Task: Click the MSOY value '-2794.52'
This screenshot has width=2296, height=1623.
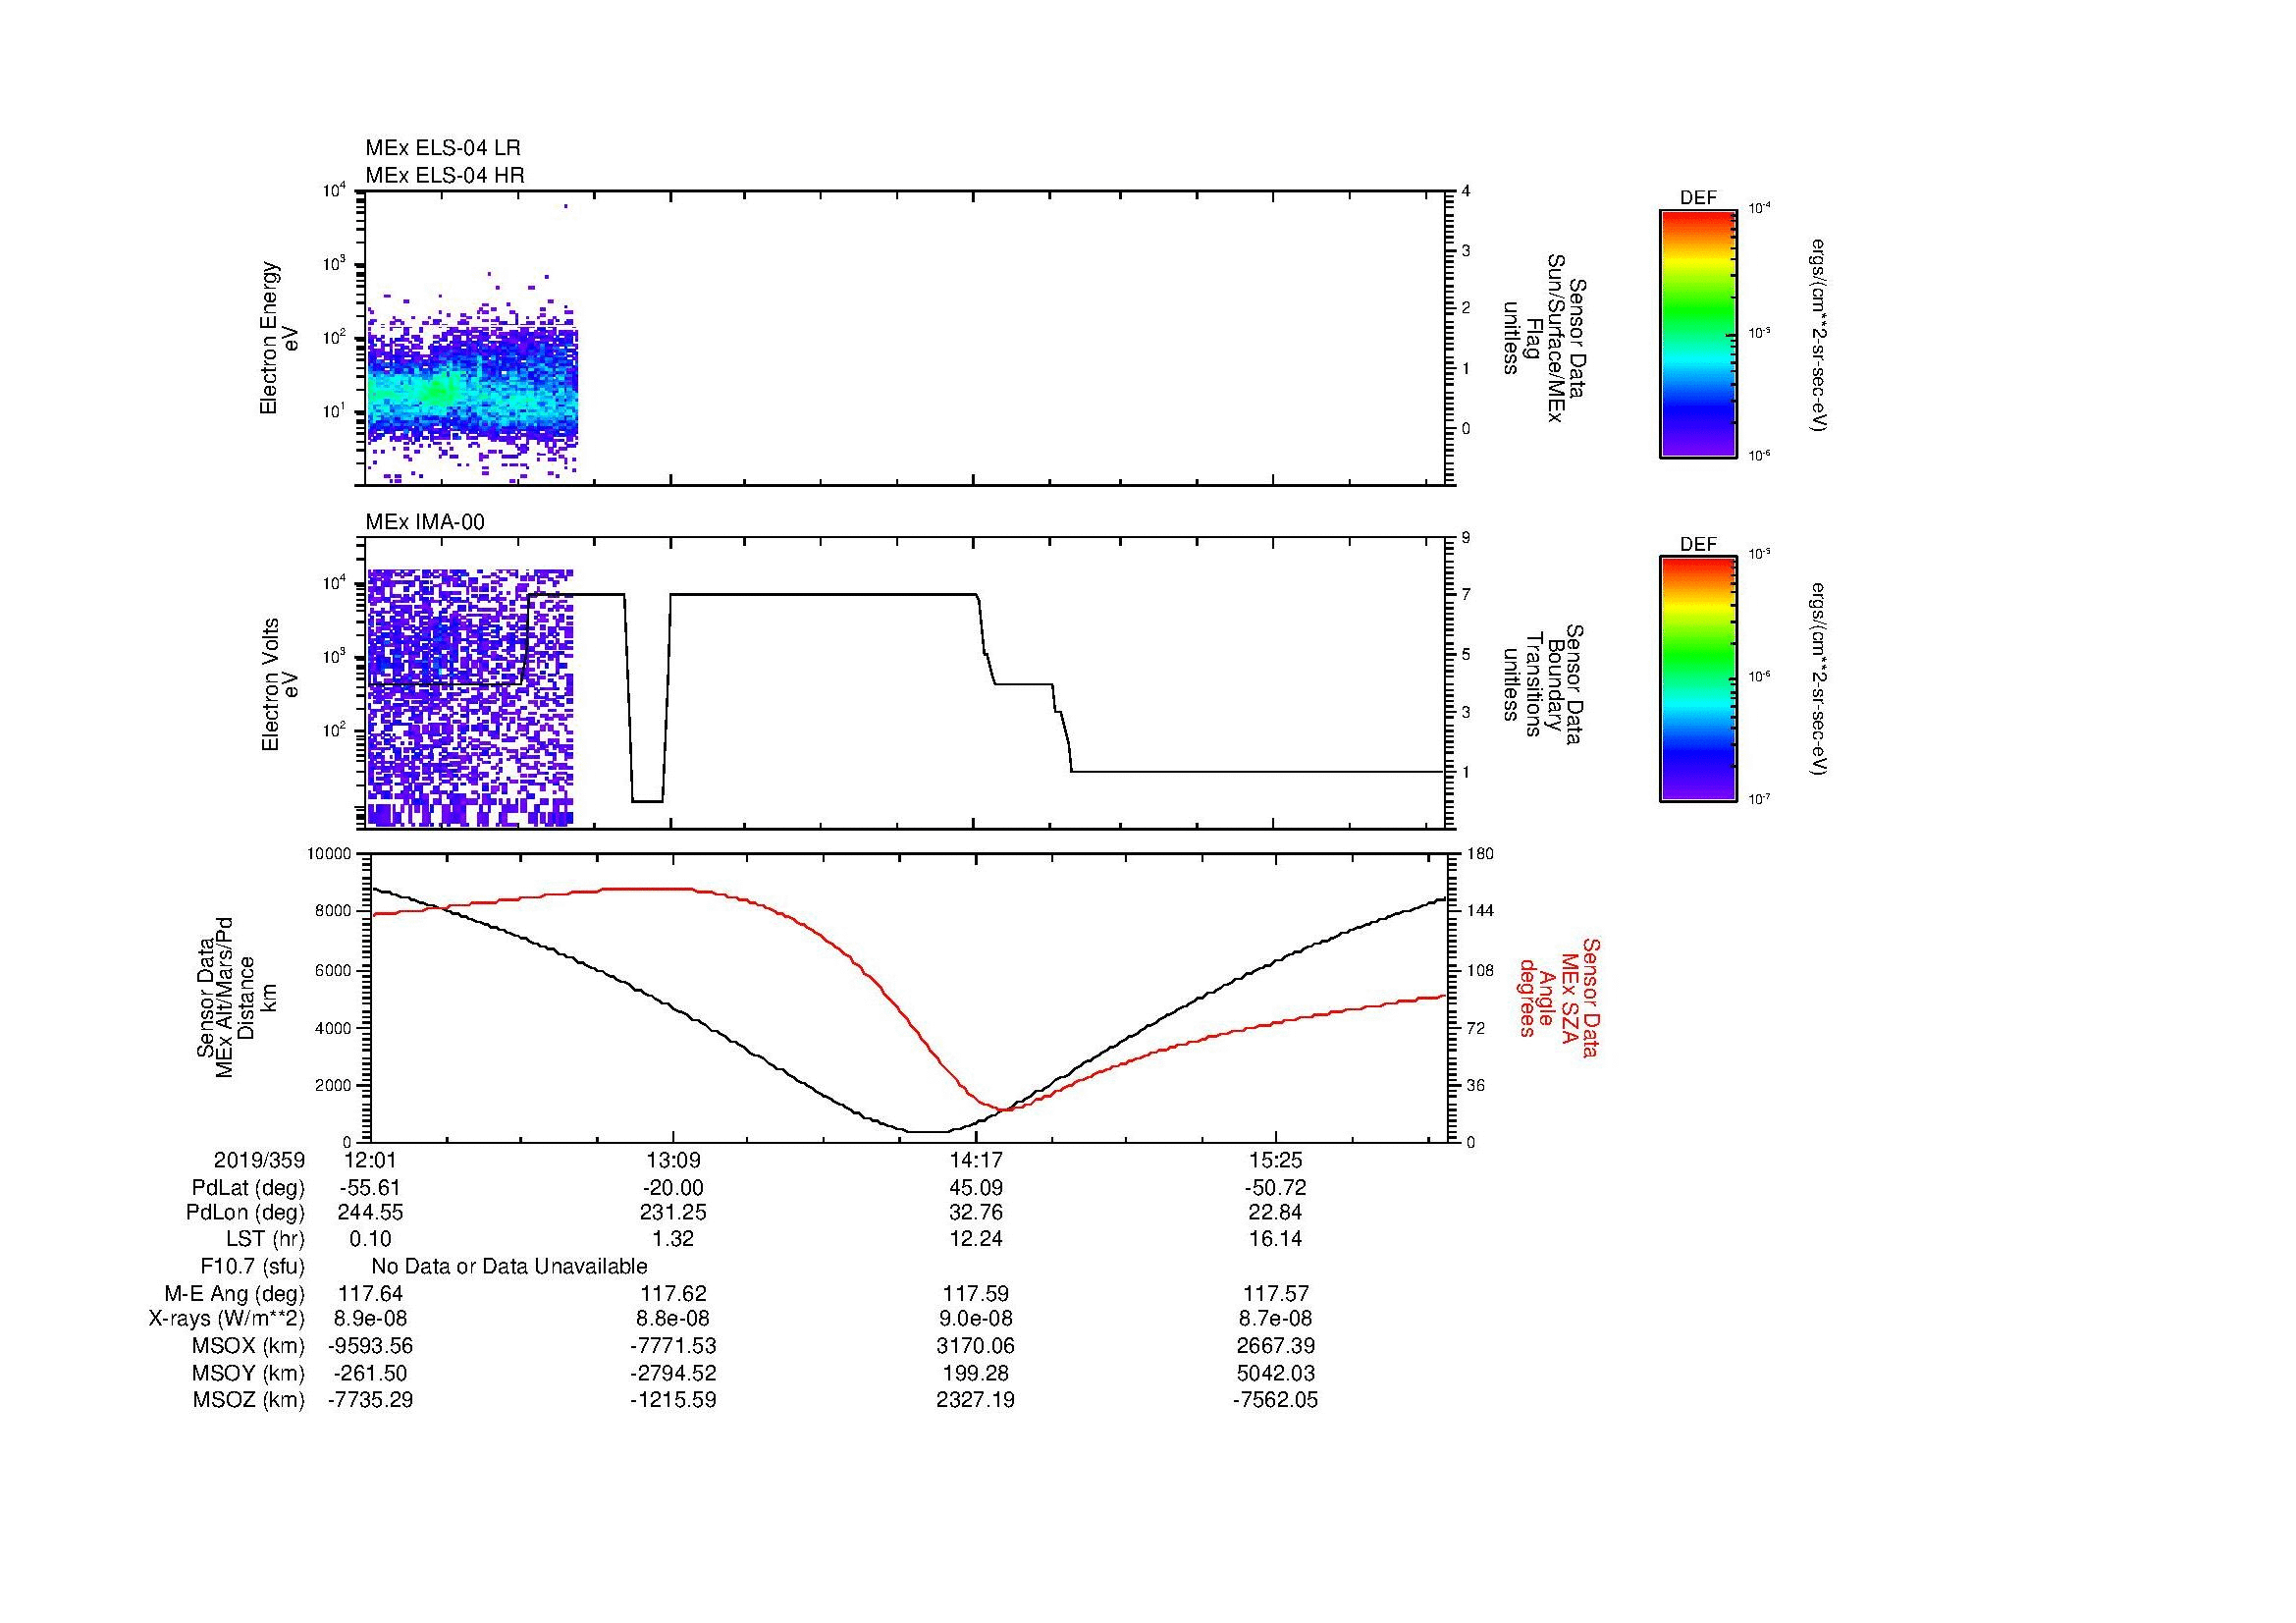Action: (673, 1374)
